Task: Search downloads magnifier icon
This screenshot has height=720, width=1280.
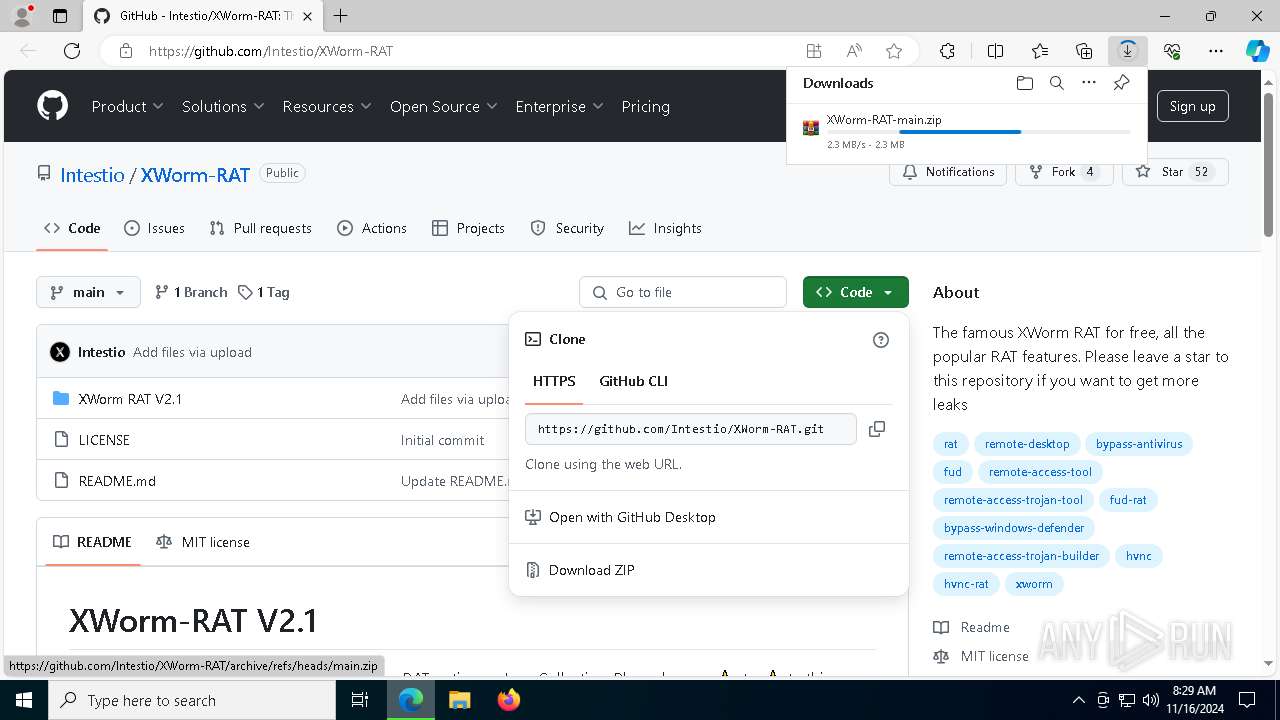Action: pyautogui.click(x=1057, y=83)
